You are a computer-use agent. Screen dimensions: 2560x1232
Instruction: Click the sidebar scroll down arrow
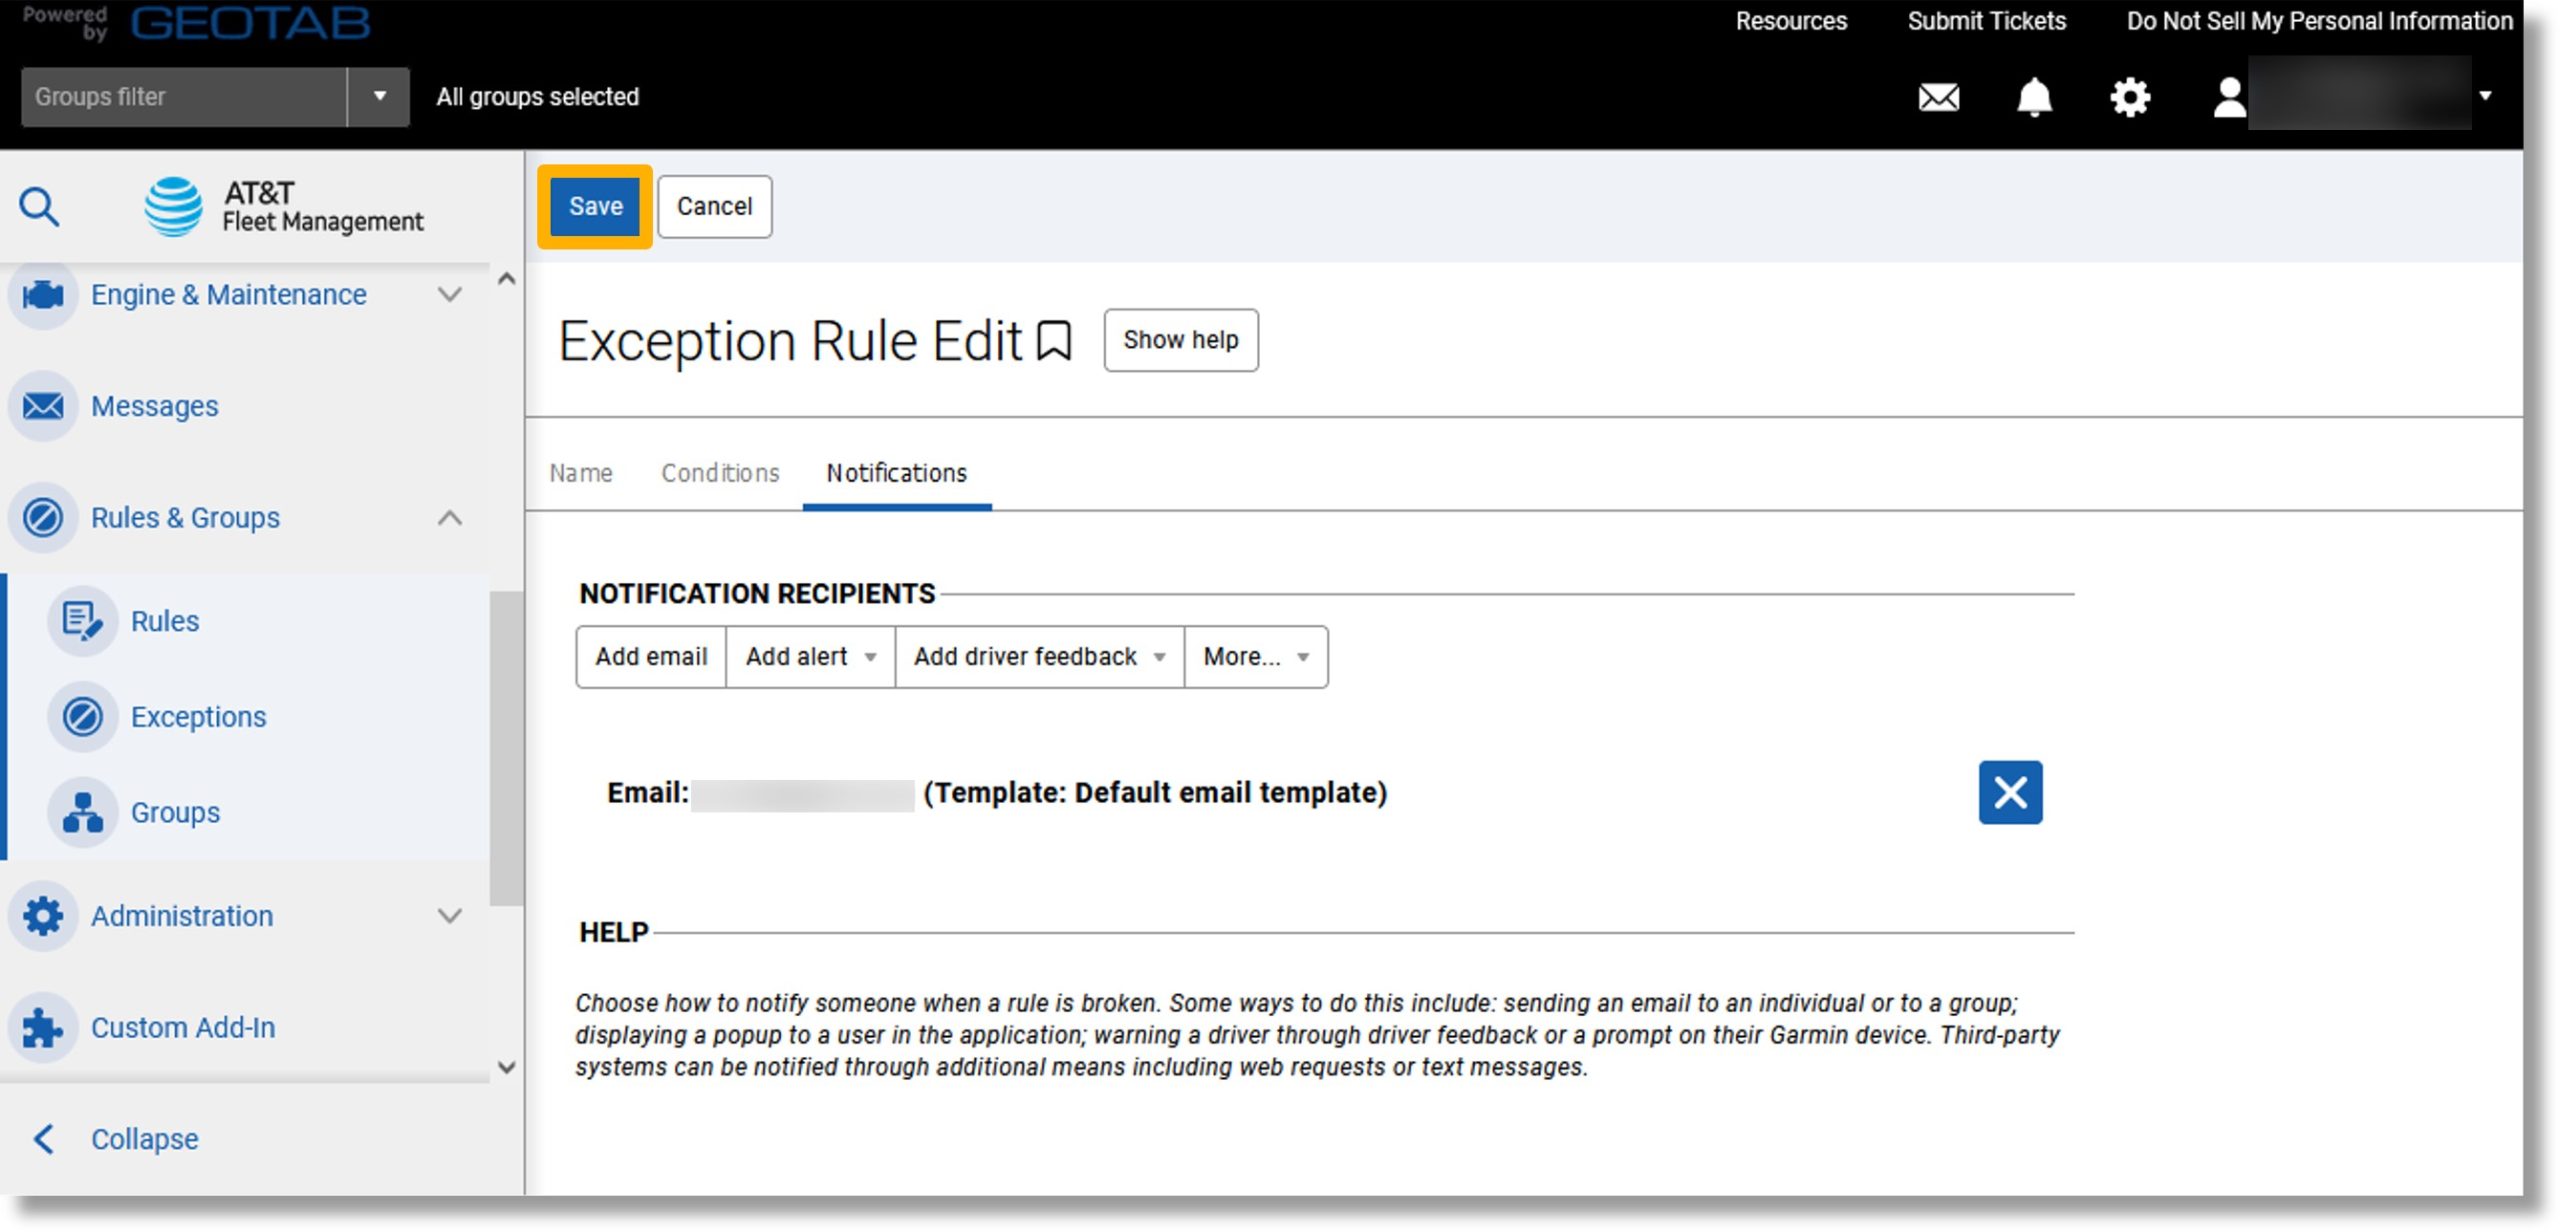[x=506, y=1067]
